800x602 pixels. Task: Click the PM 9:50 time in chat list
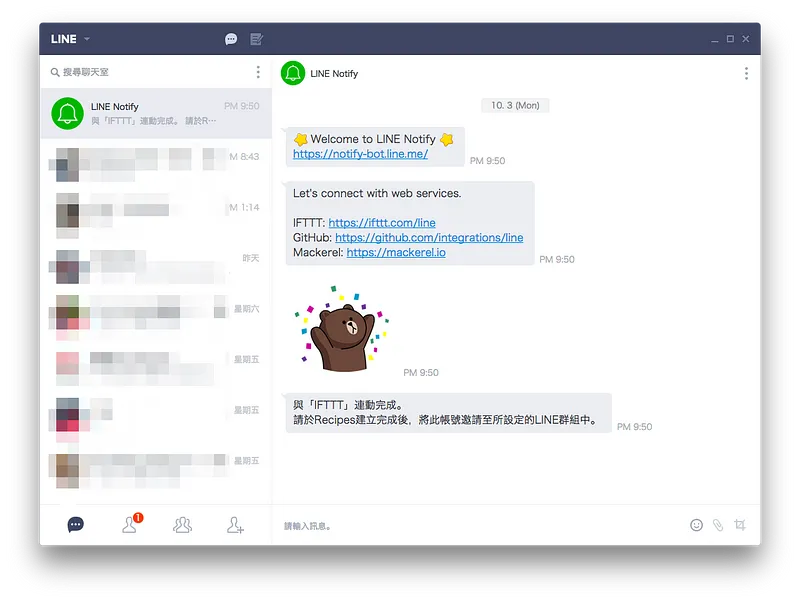coord(242,106)
